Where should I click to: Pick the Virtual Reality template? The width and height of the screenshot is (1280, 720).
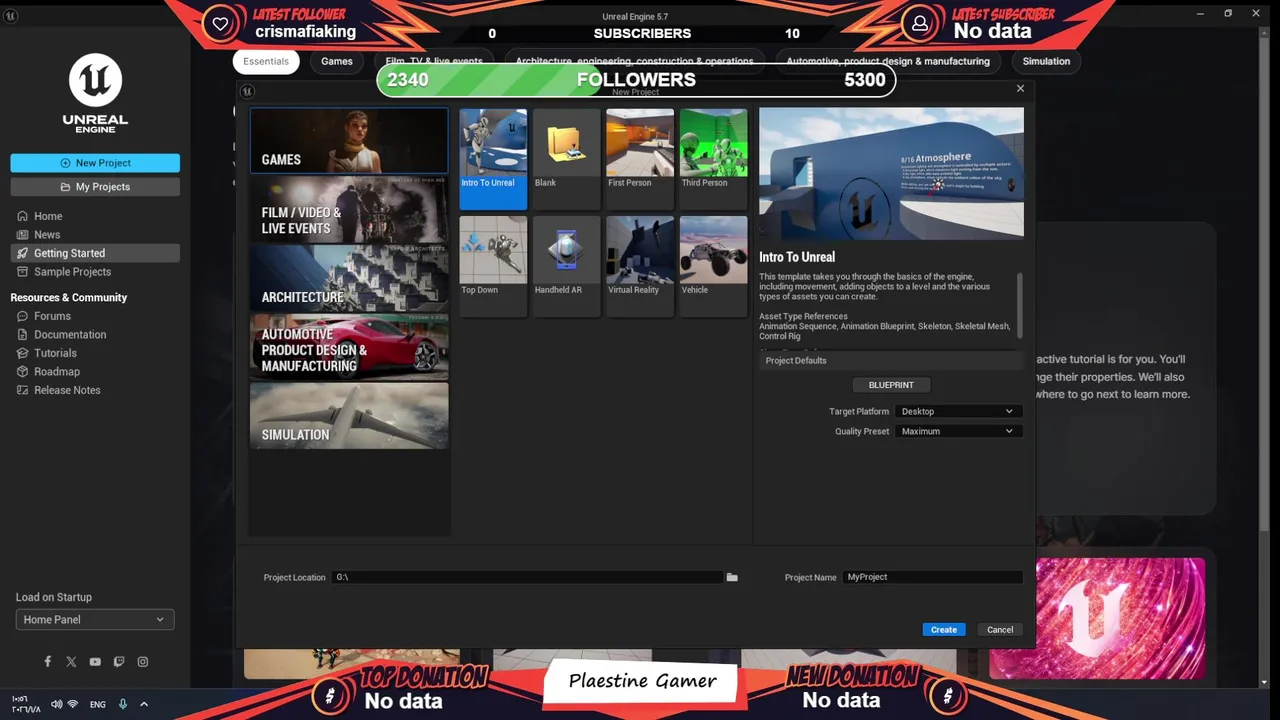click(640, 266)
